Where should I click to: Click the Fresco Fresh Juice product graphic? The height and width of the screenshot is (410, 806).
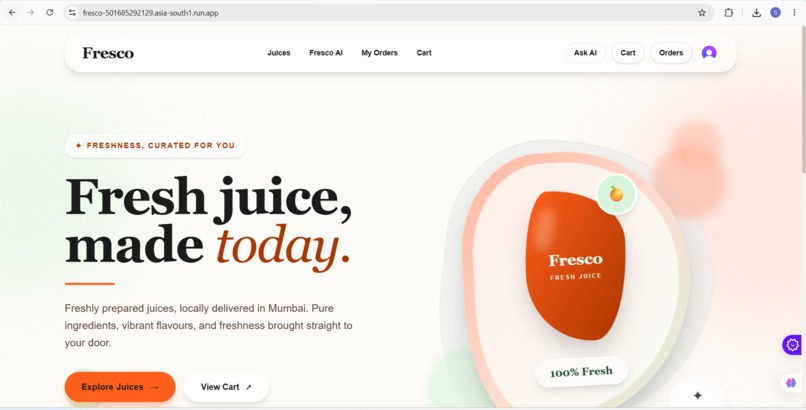pyautogui.click(x=575, y=266)
